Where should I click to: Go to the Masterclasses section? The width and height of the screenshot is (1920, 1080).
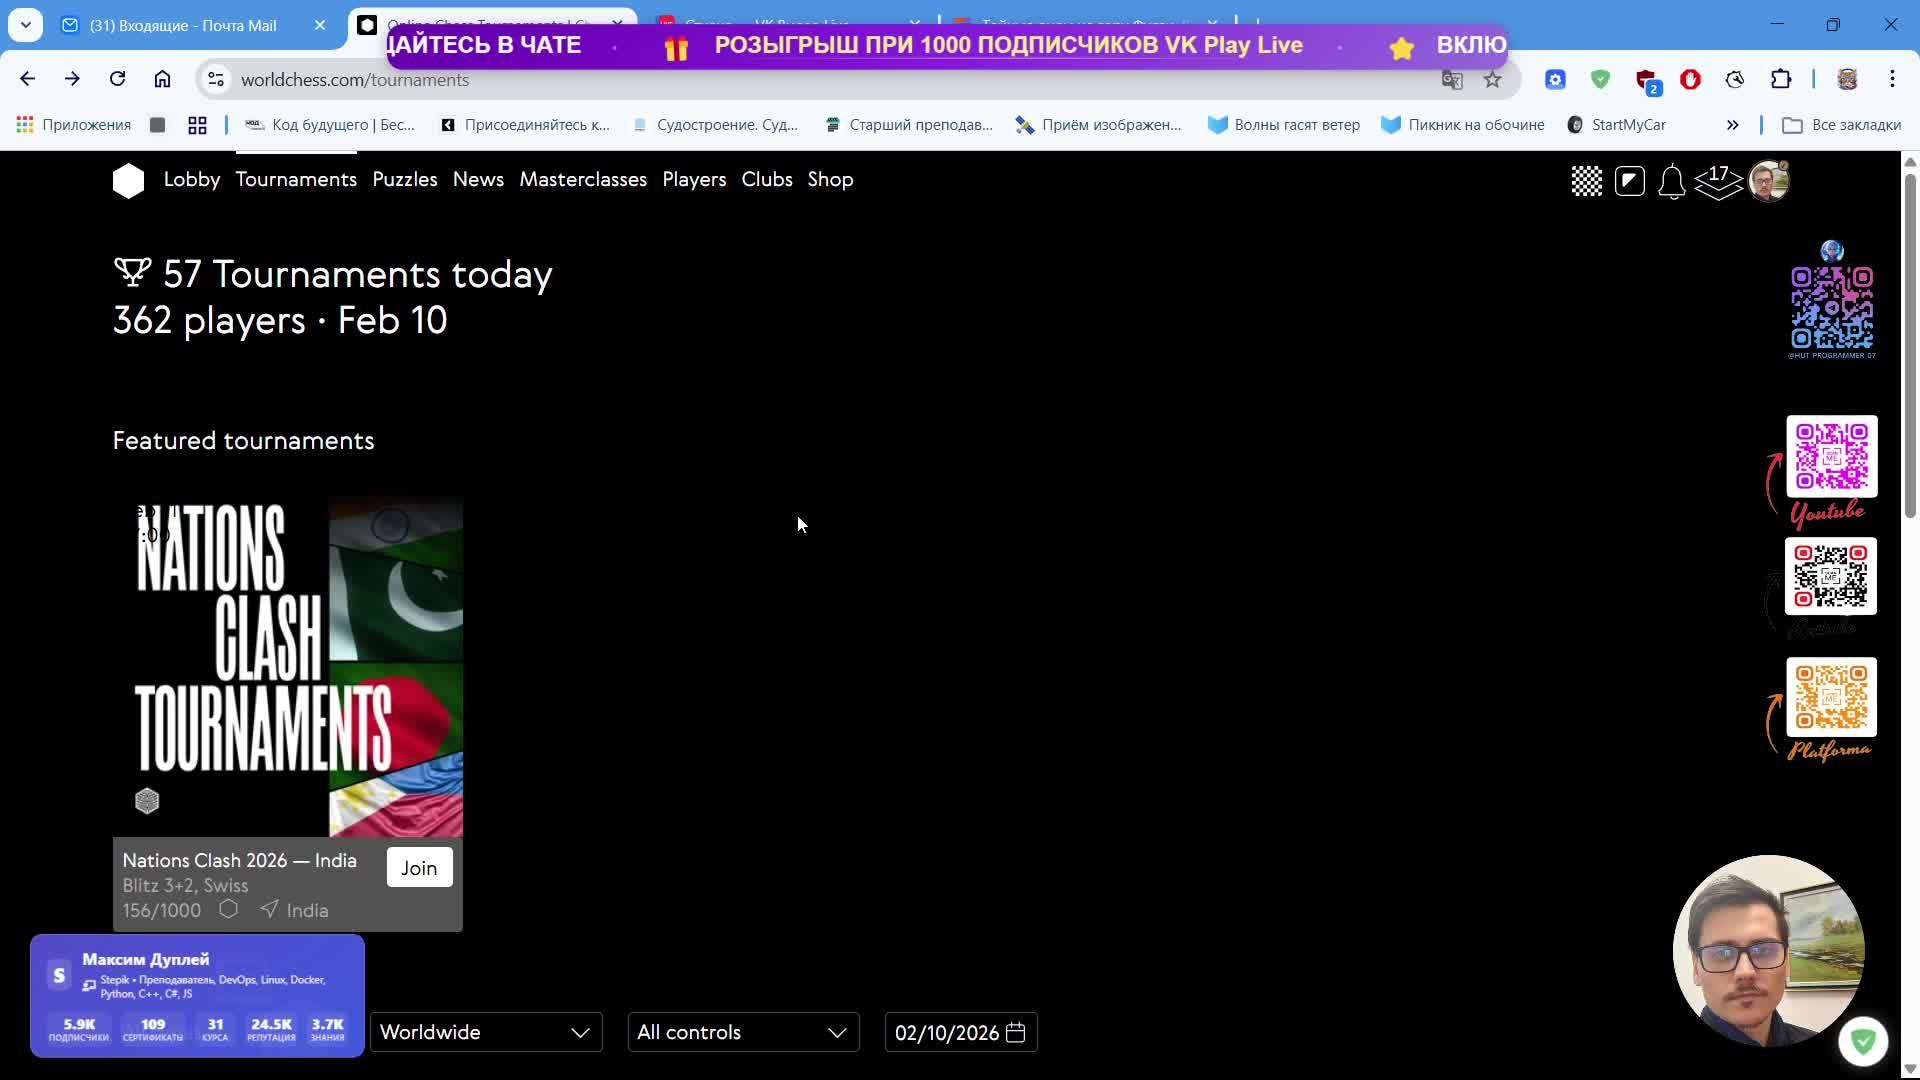[x=582, y=179]
